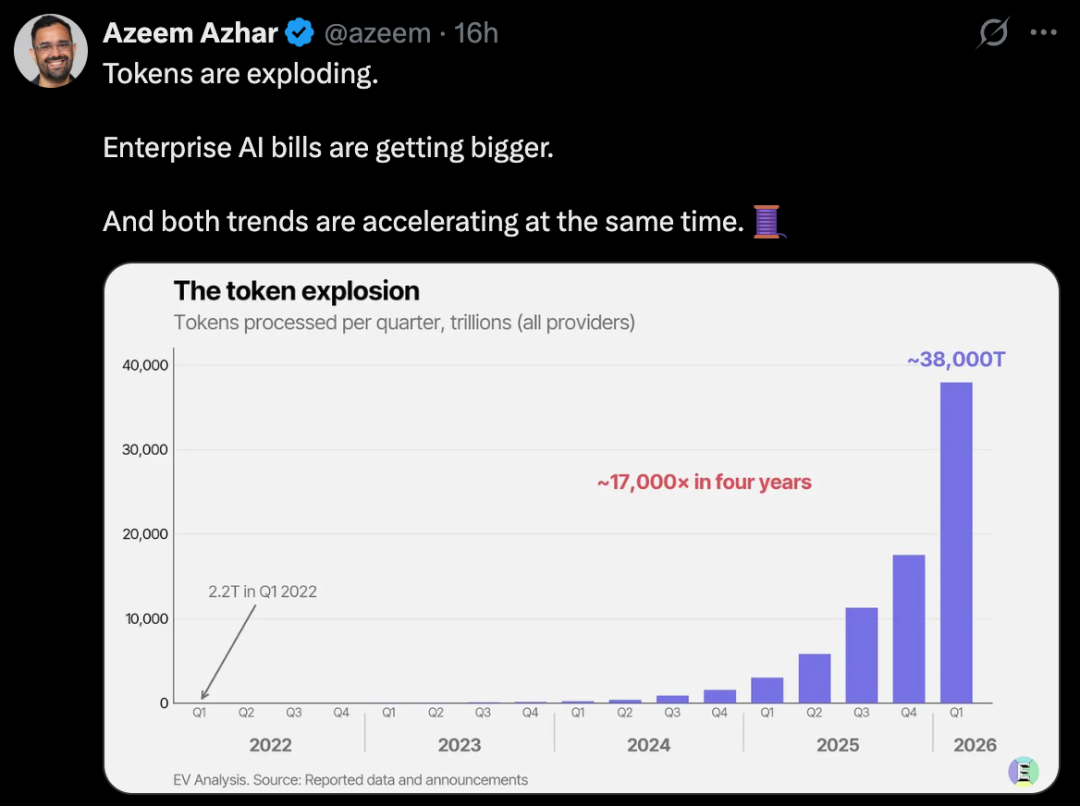Click the chart title The token explosion
The width and height of the screenshot is (1080, 806).
296,291
